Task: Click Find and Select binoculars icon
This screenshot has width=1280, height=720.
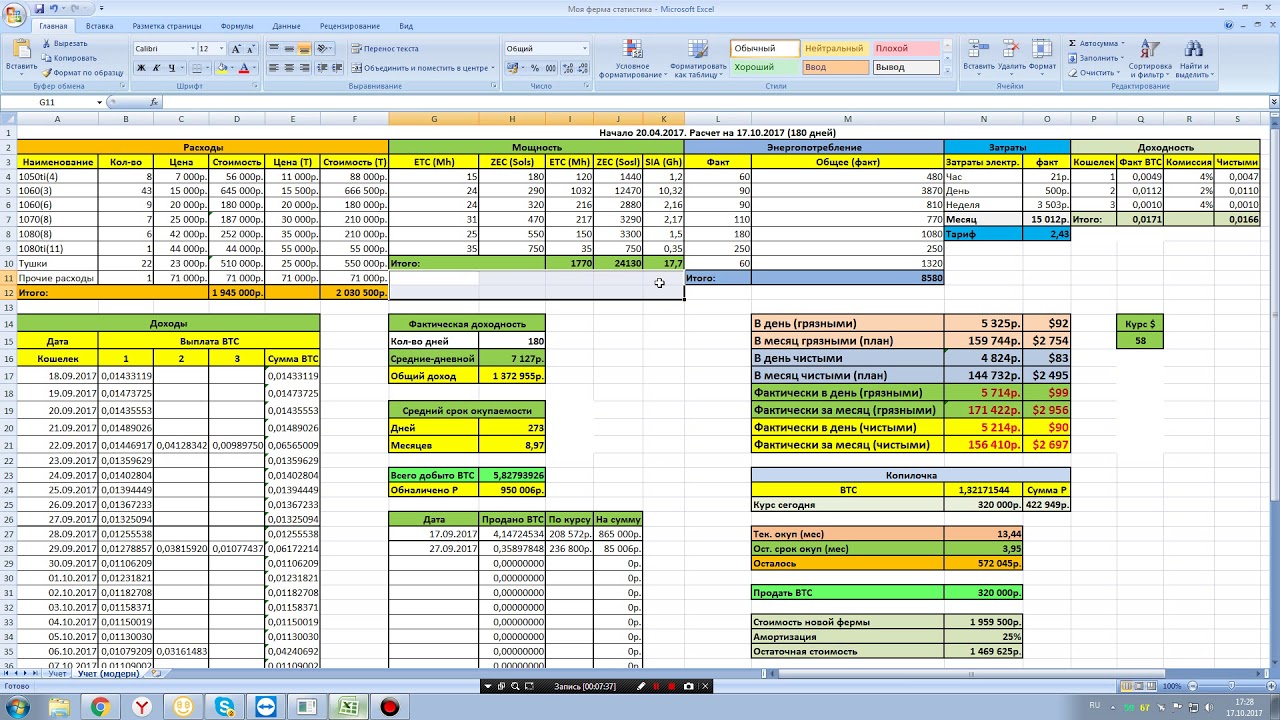Action: (x=1193, y=58)
